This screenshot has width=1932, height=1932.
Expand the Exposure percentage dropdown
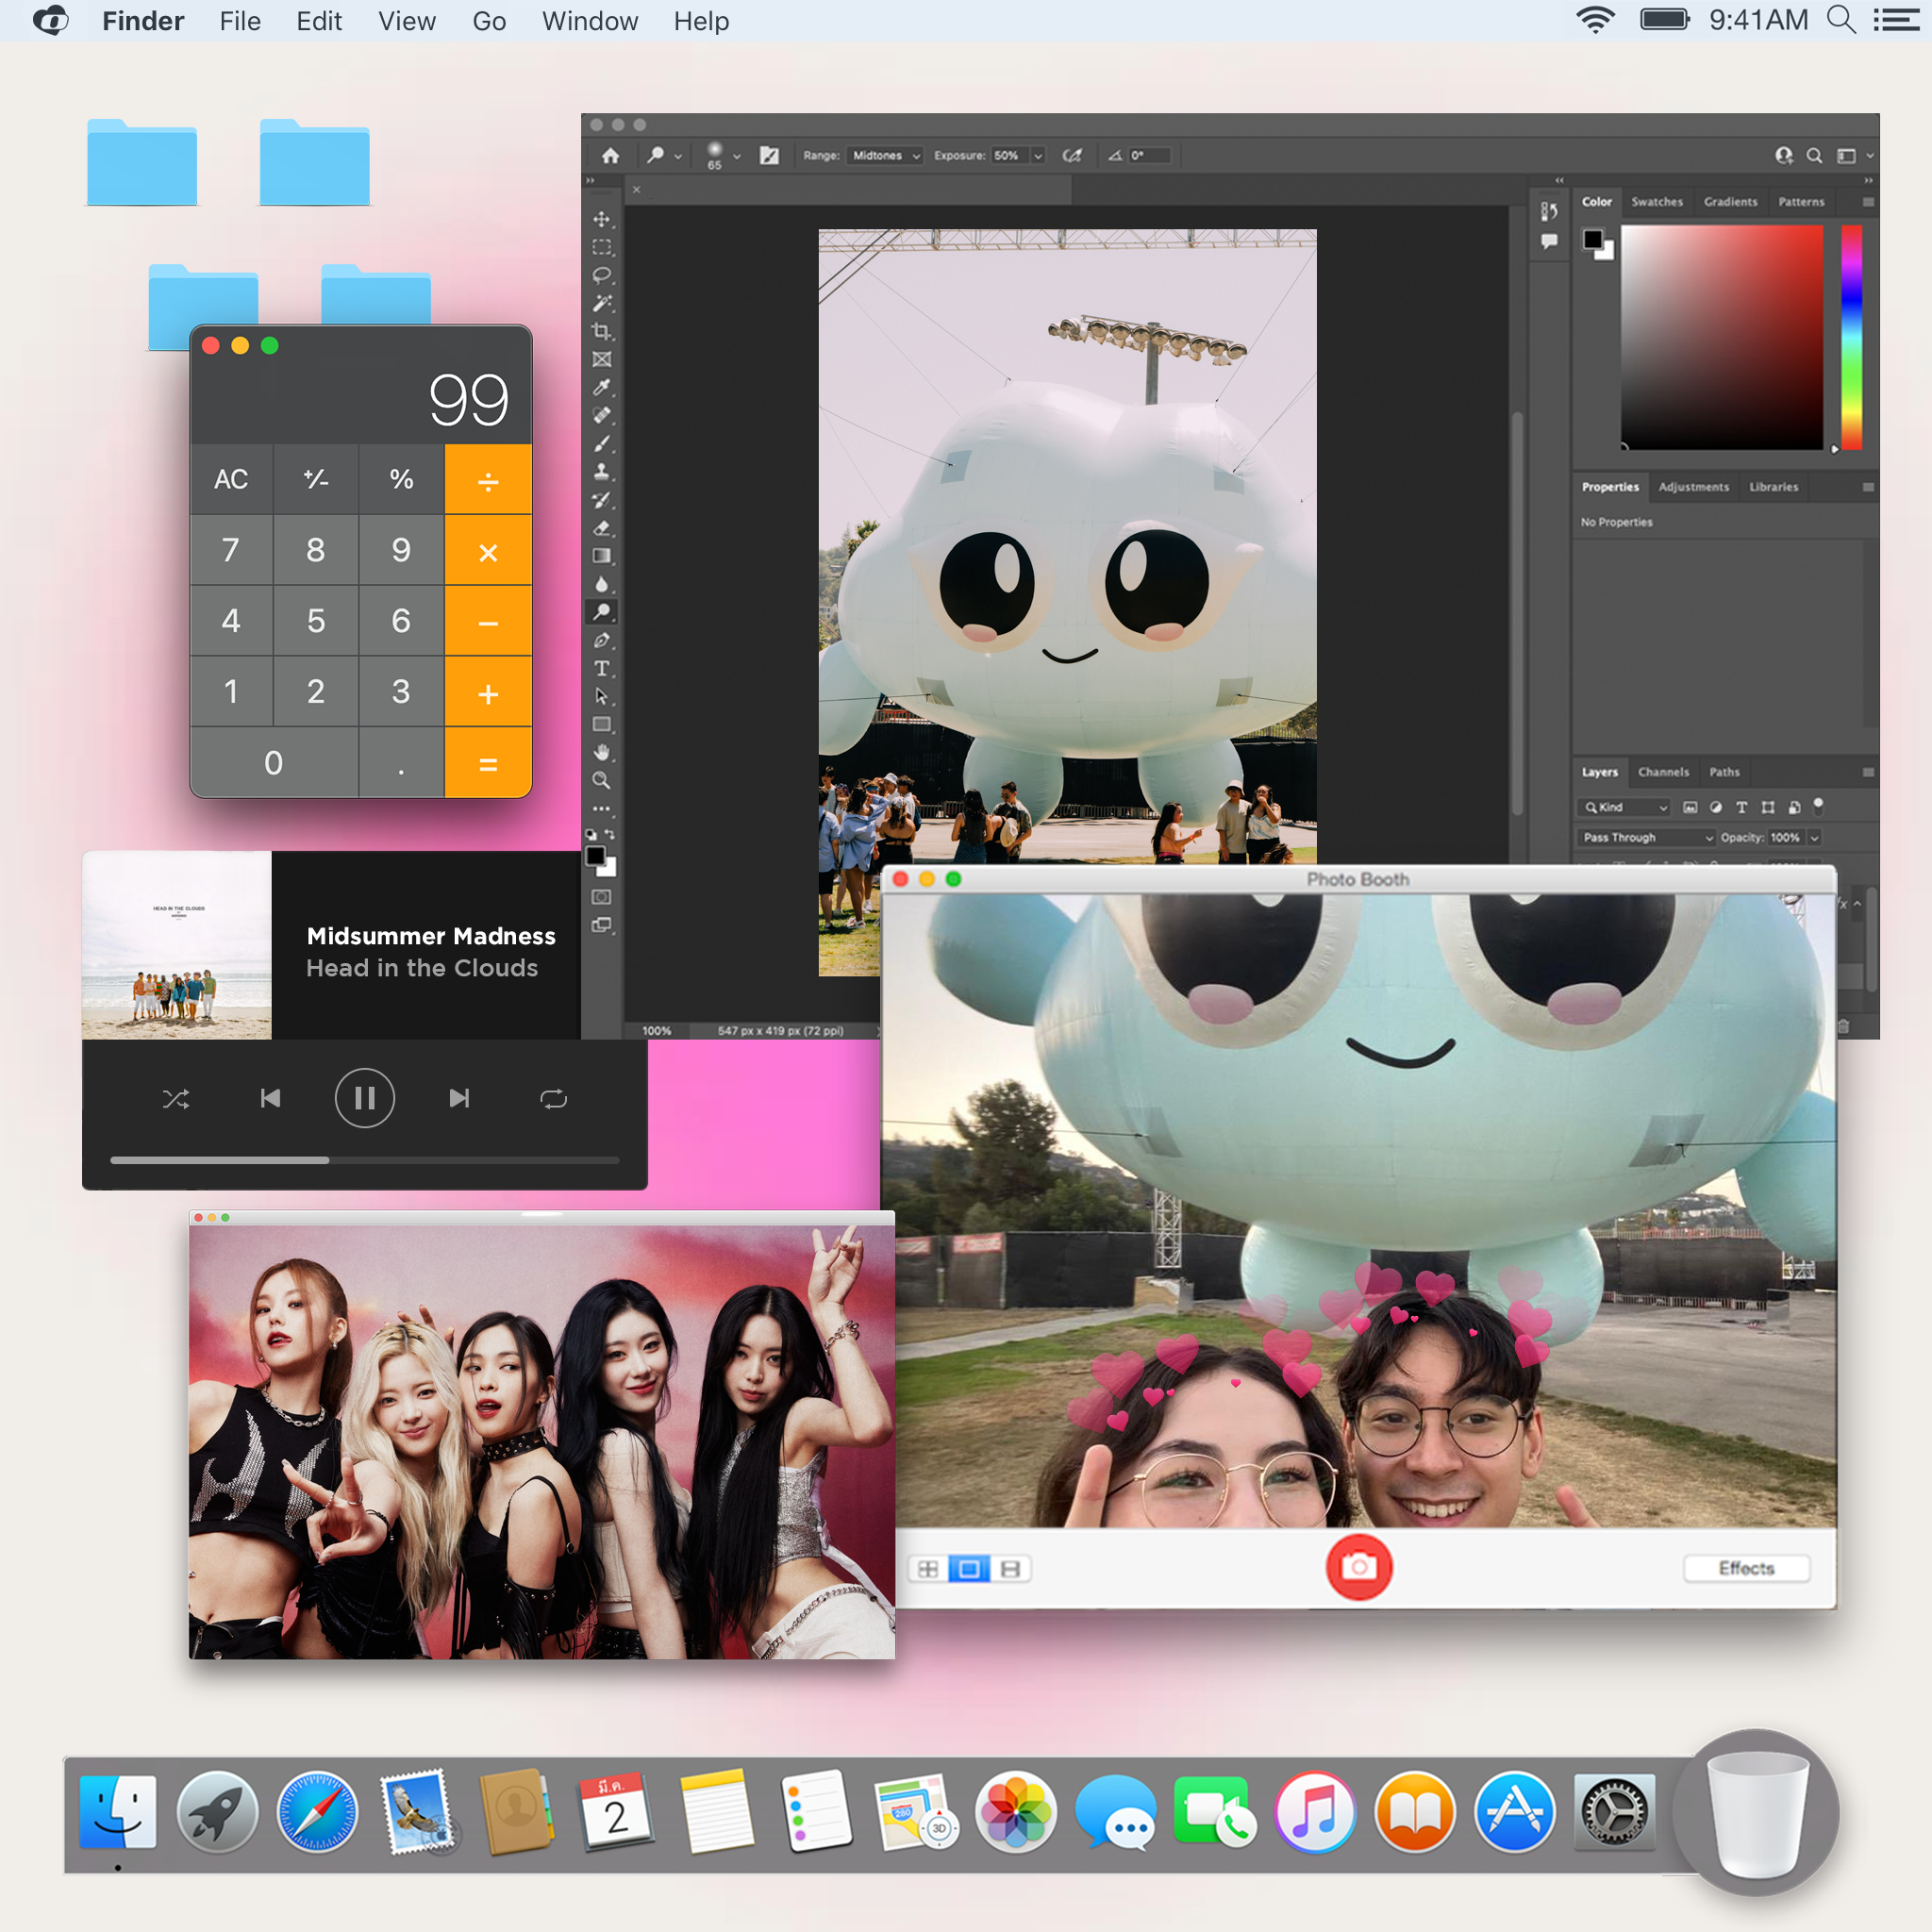pos(1037,156)
